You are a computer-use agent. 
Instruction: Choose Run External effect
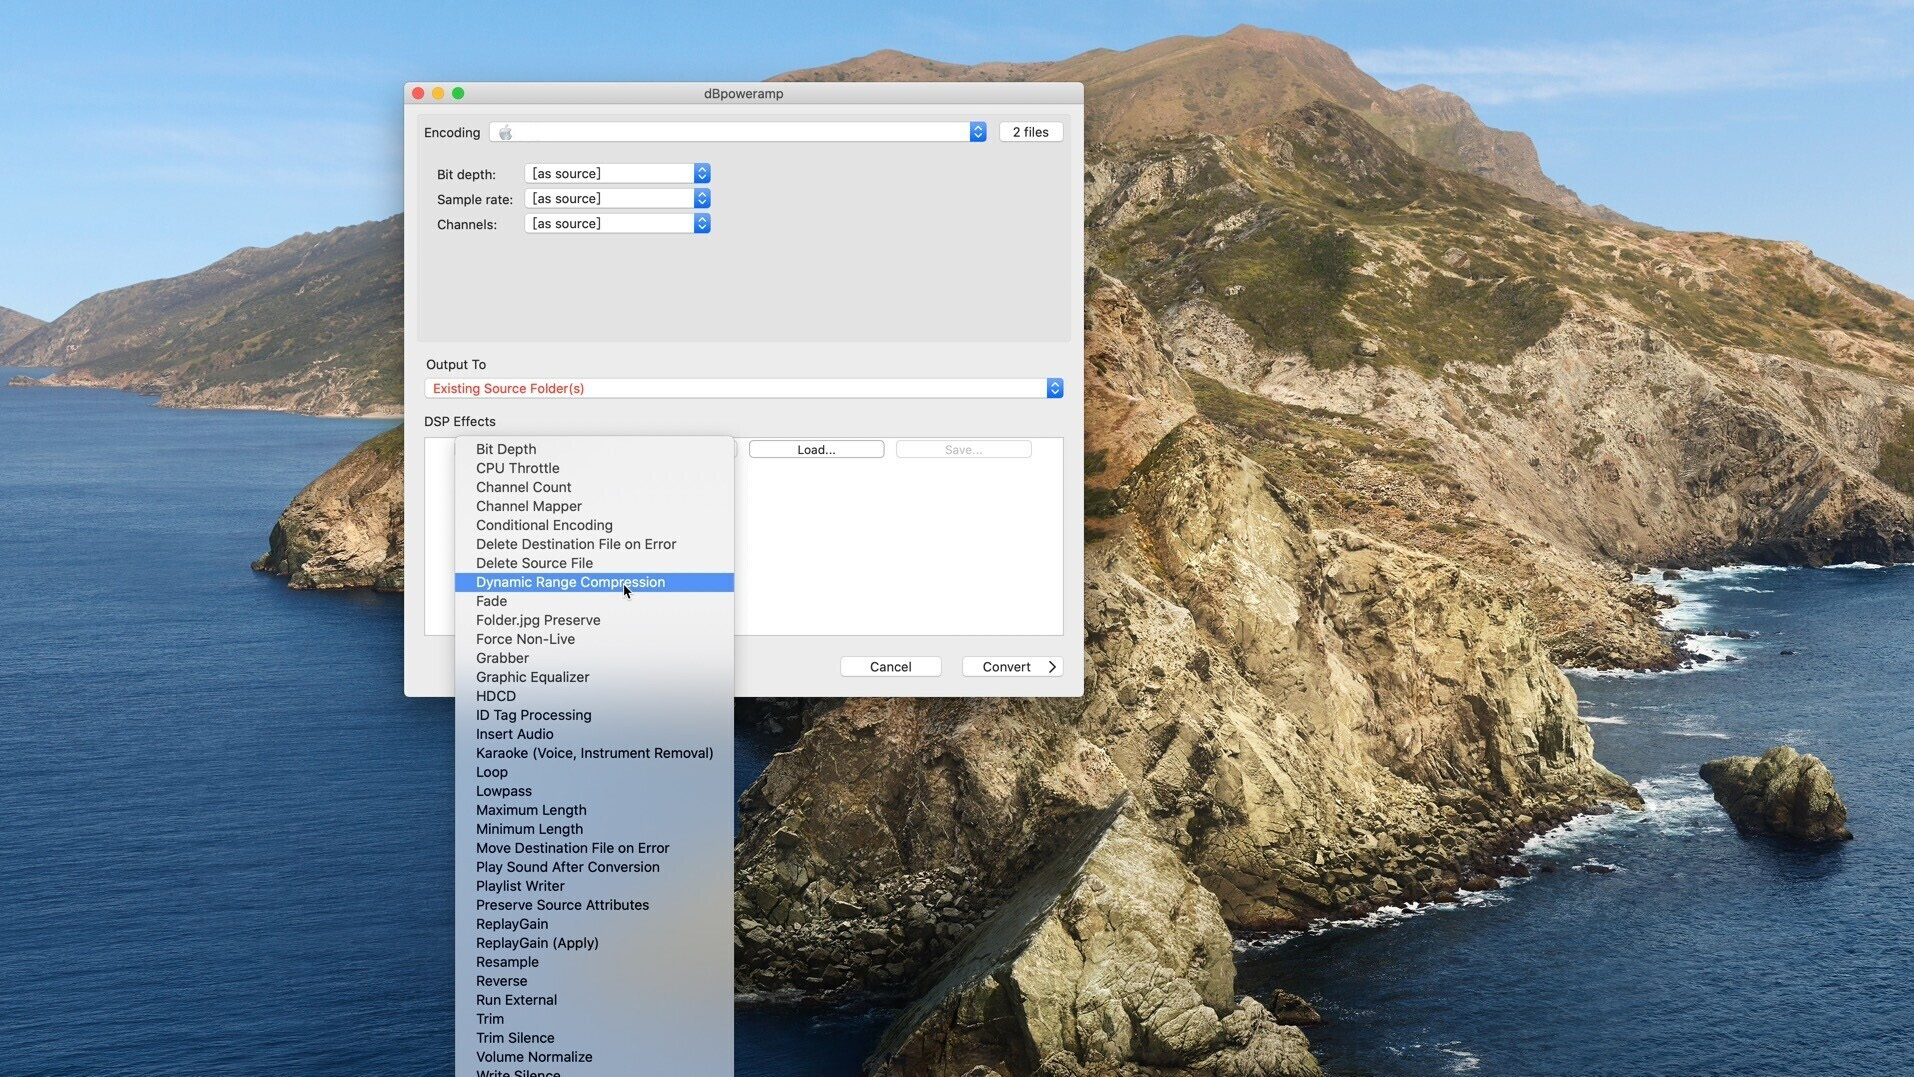pos(594,1000)
